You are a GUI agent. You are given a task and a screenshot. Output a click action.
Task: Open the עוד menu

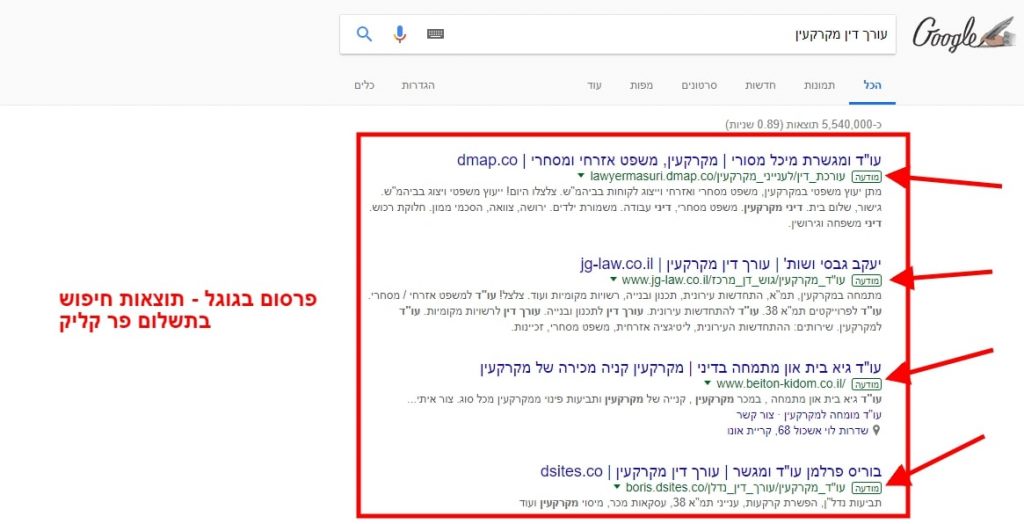[x=594, y=86]
